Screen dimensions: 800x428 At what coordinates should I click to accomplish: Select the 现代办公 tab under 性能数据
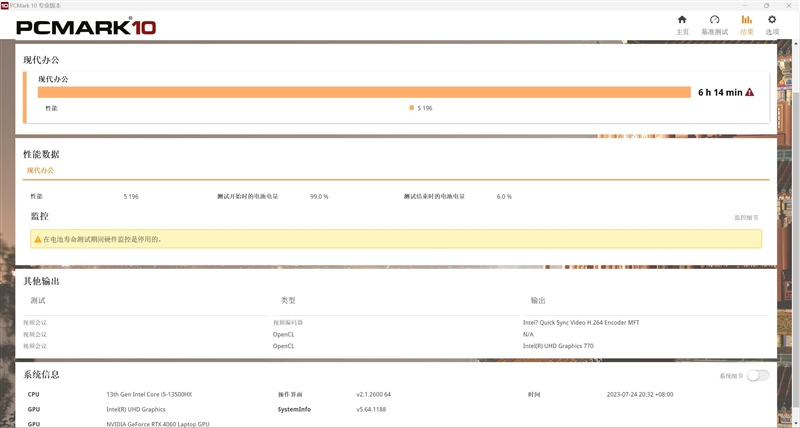tap(40, 170)
